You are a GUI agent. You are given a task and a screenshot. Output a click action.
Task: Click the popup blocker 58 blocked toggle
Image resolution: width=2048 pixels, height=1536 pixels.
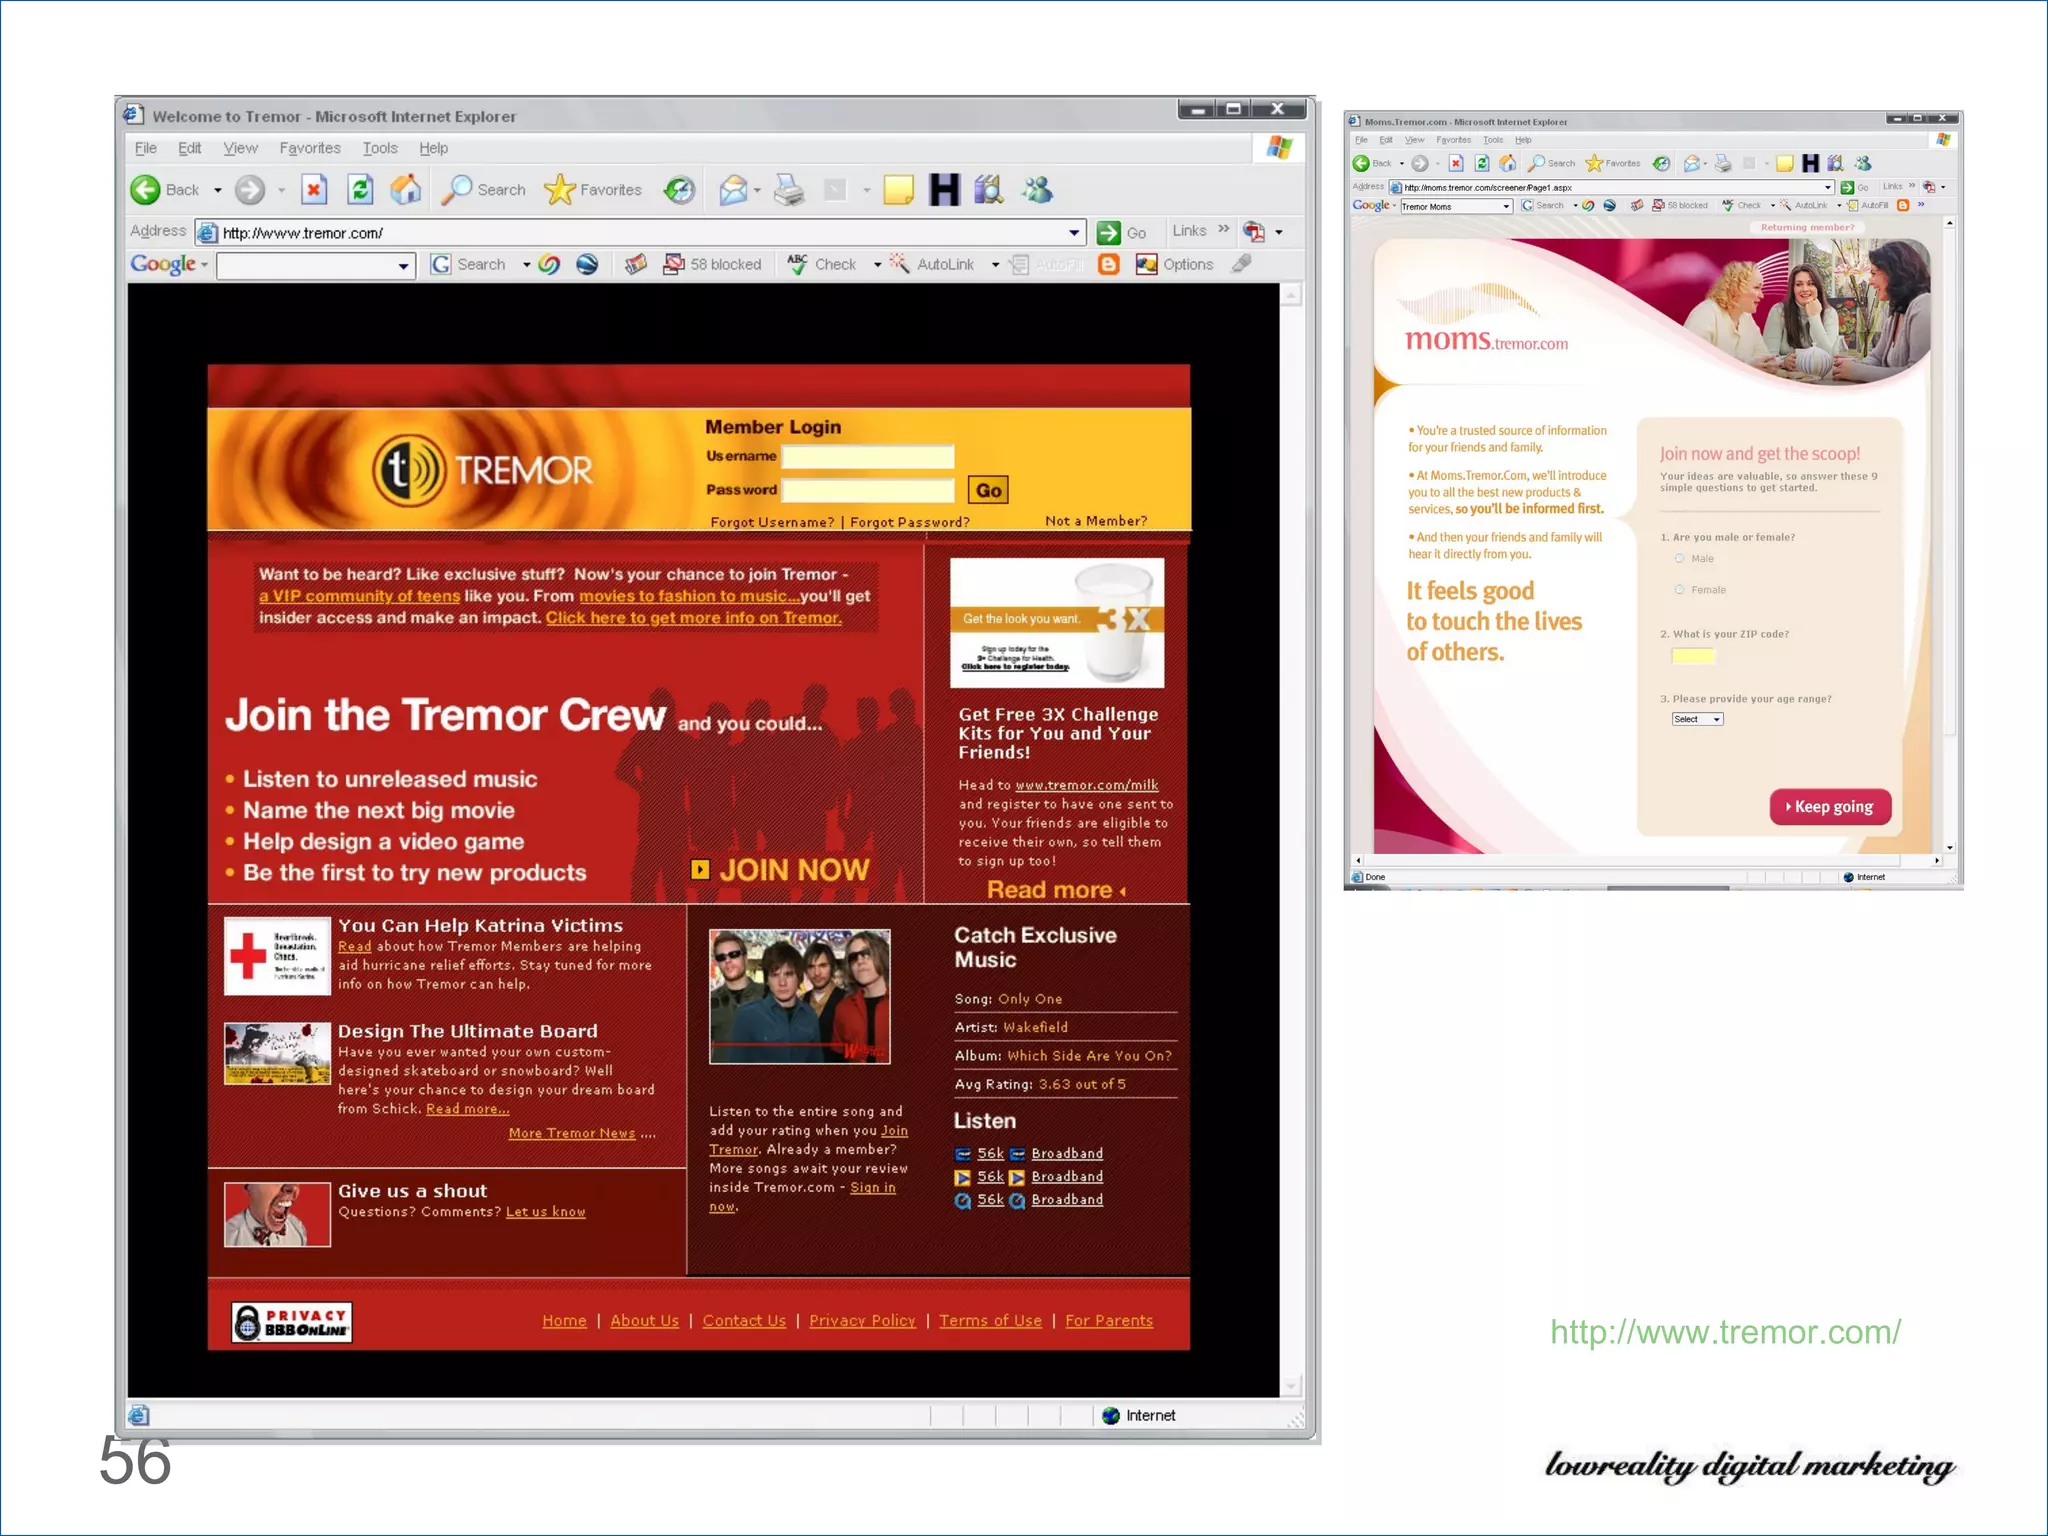[713, 264]
